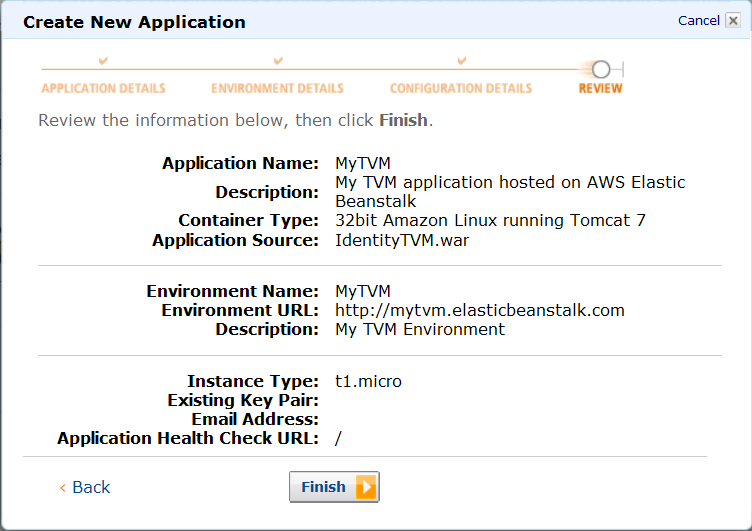Viewport: 752px width, 531px height.
Task: Click the orange arrow on Finish button
Action: pos(366,487)
